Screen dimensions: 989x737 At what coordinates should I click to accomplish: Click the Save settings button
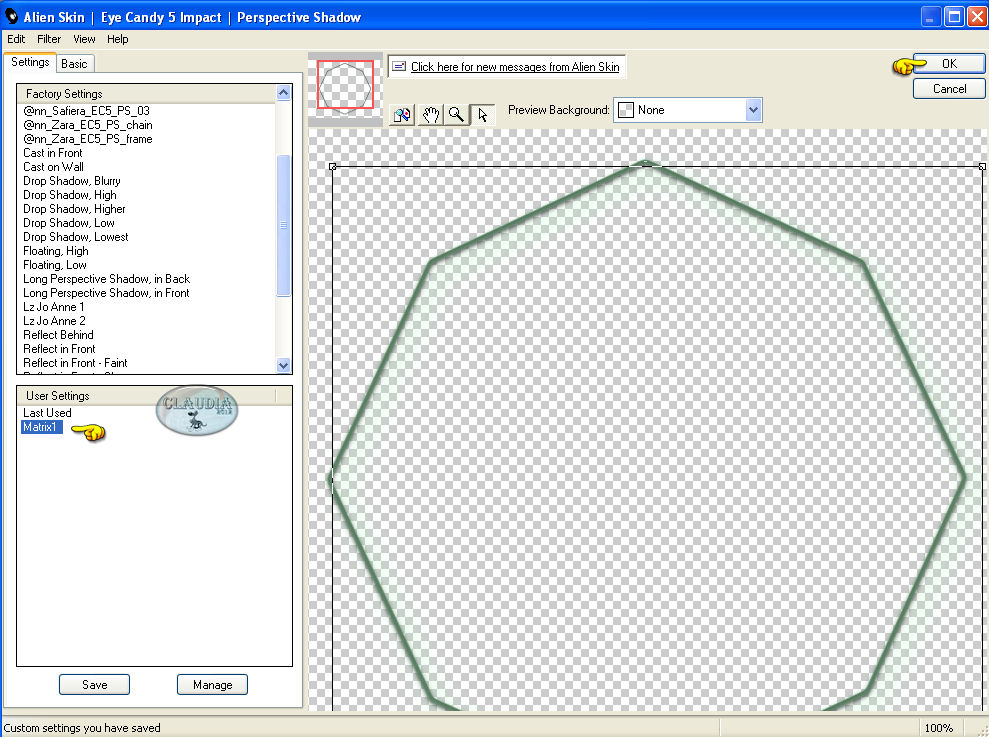(95, 685)
